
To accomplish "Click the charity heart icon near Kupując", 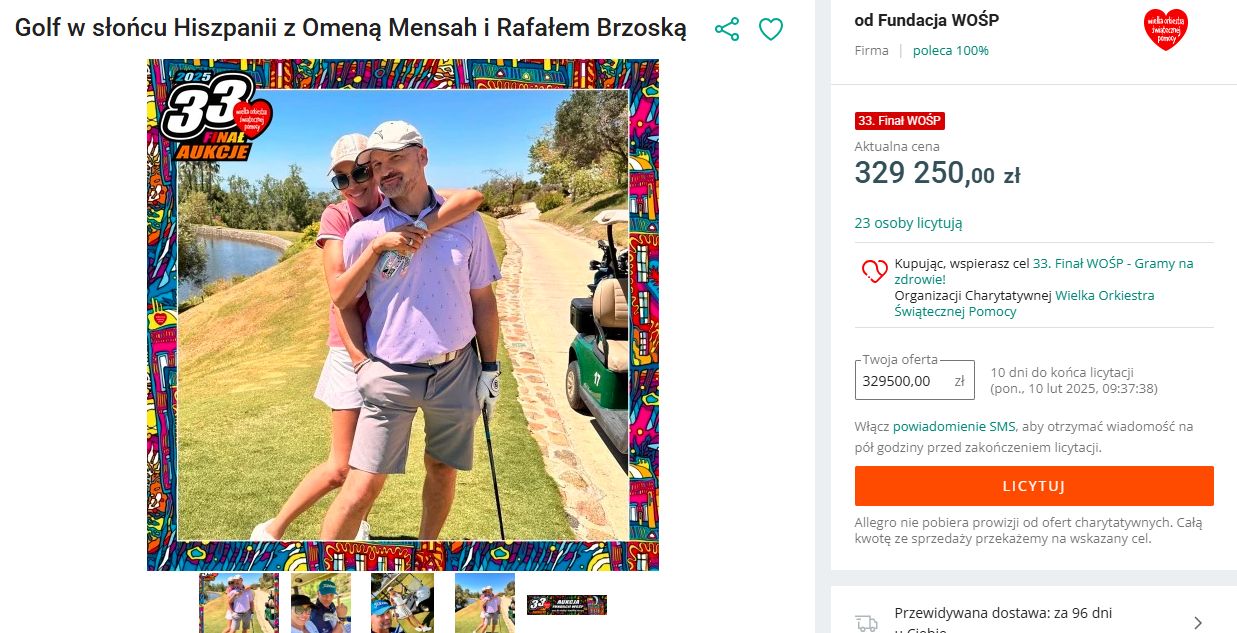I will (874, 271).
